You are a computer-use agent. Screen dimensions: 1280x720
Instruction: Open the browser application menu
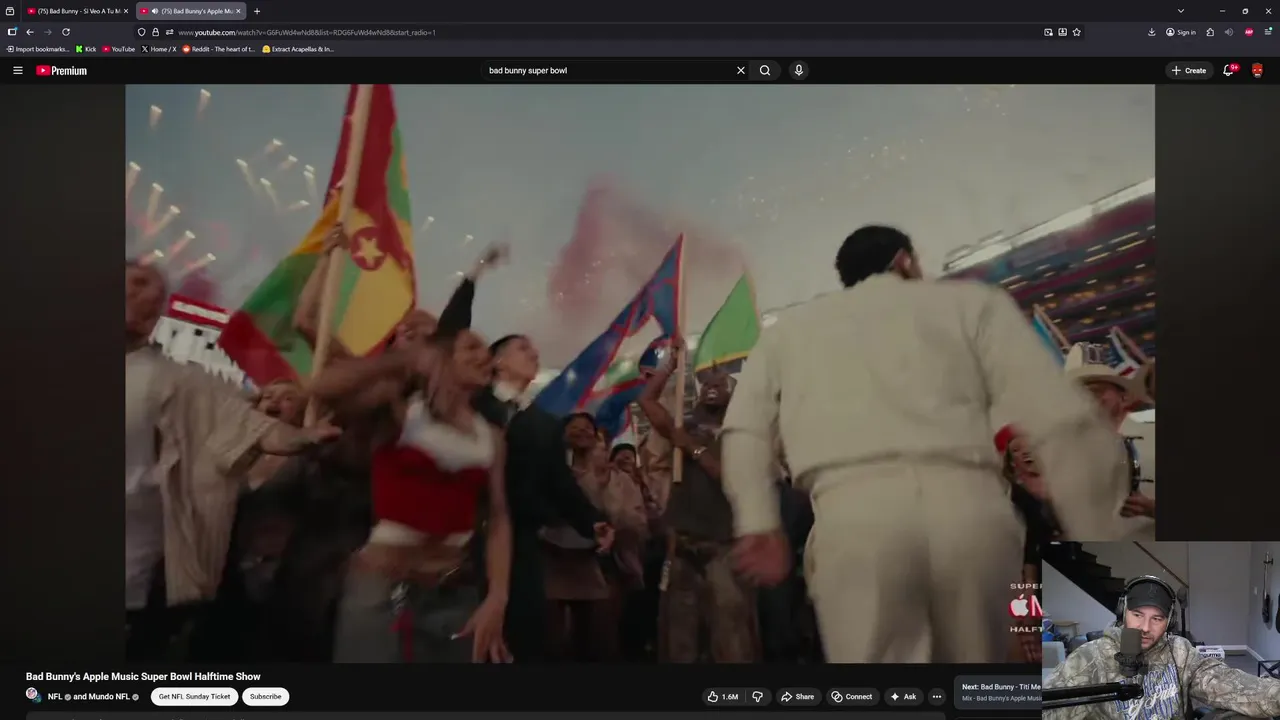[1268, 32]
